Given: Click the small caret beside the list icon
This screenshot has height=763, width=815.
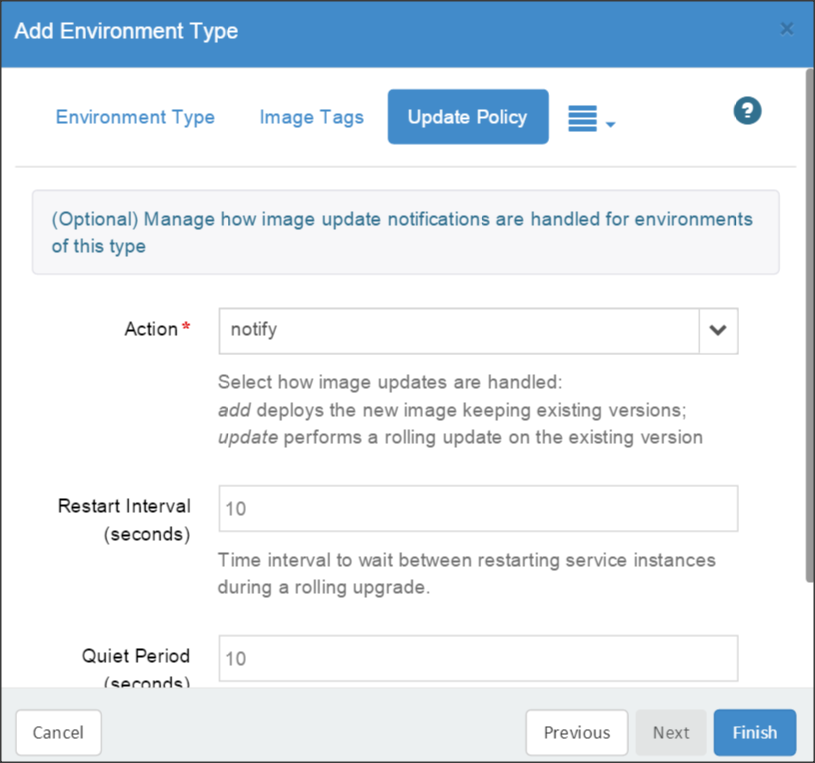Looking at the screenshot, I should point(611,125).
